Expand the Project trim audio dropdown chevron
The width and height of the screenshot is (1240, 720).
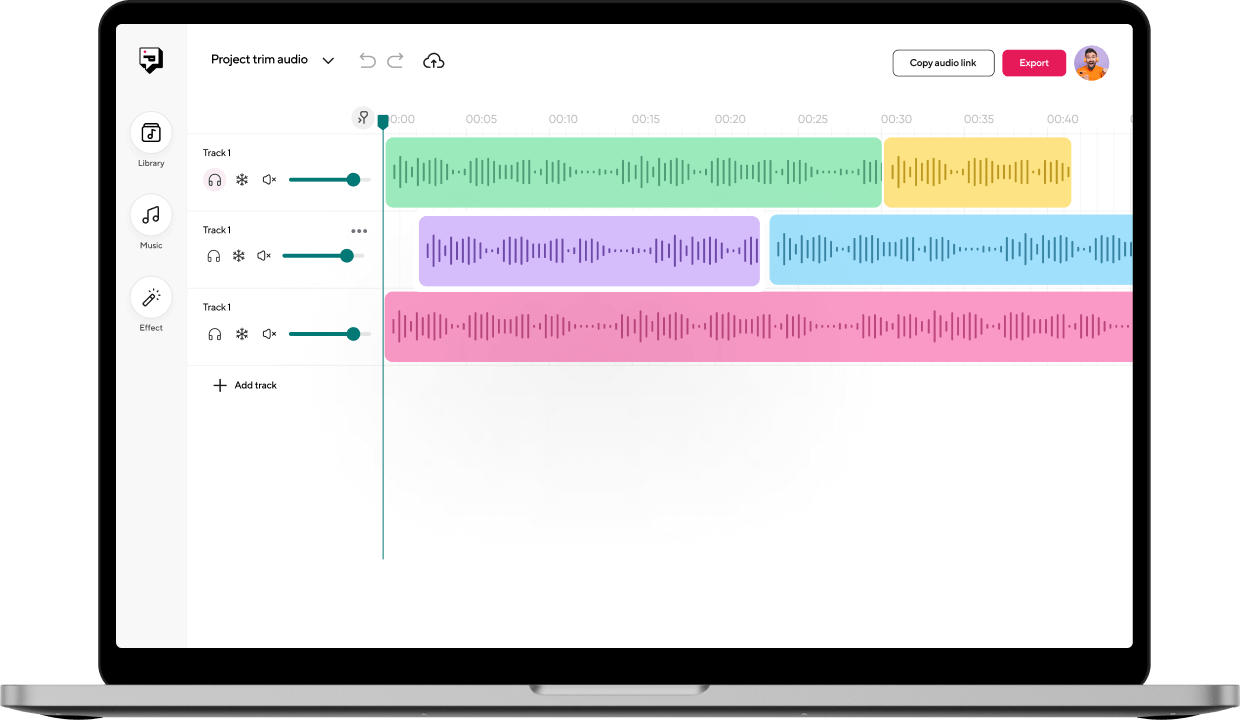coord(328,61)
